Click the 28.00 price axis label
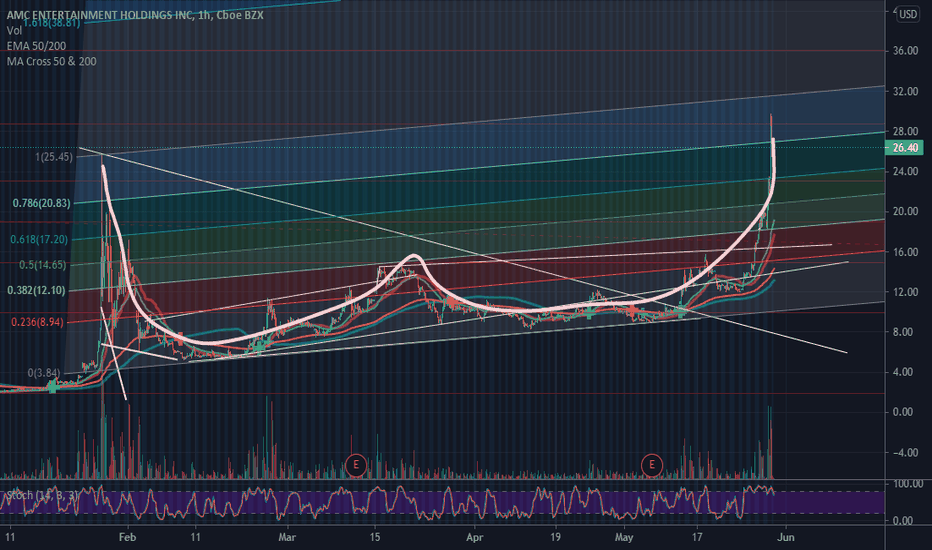 (905, 131)
